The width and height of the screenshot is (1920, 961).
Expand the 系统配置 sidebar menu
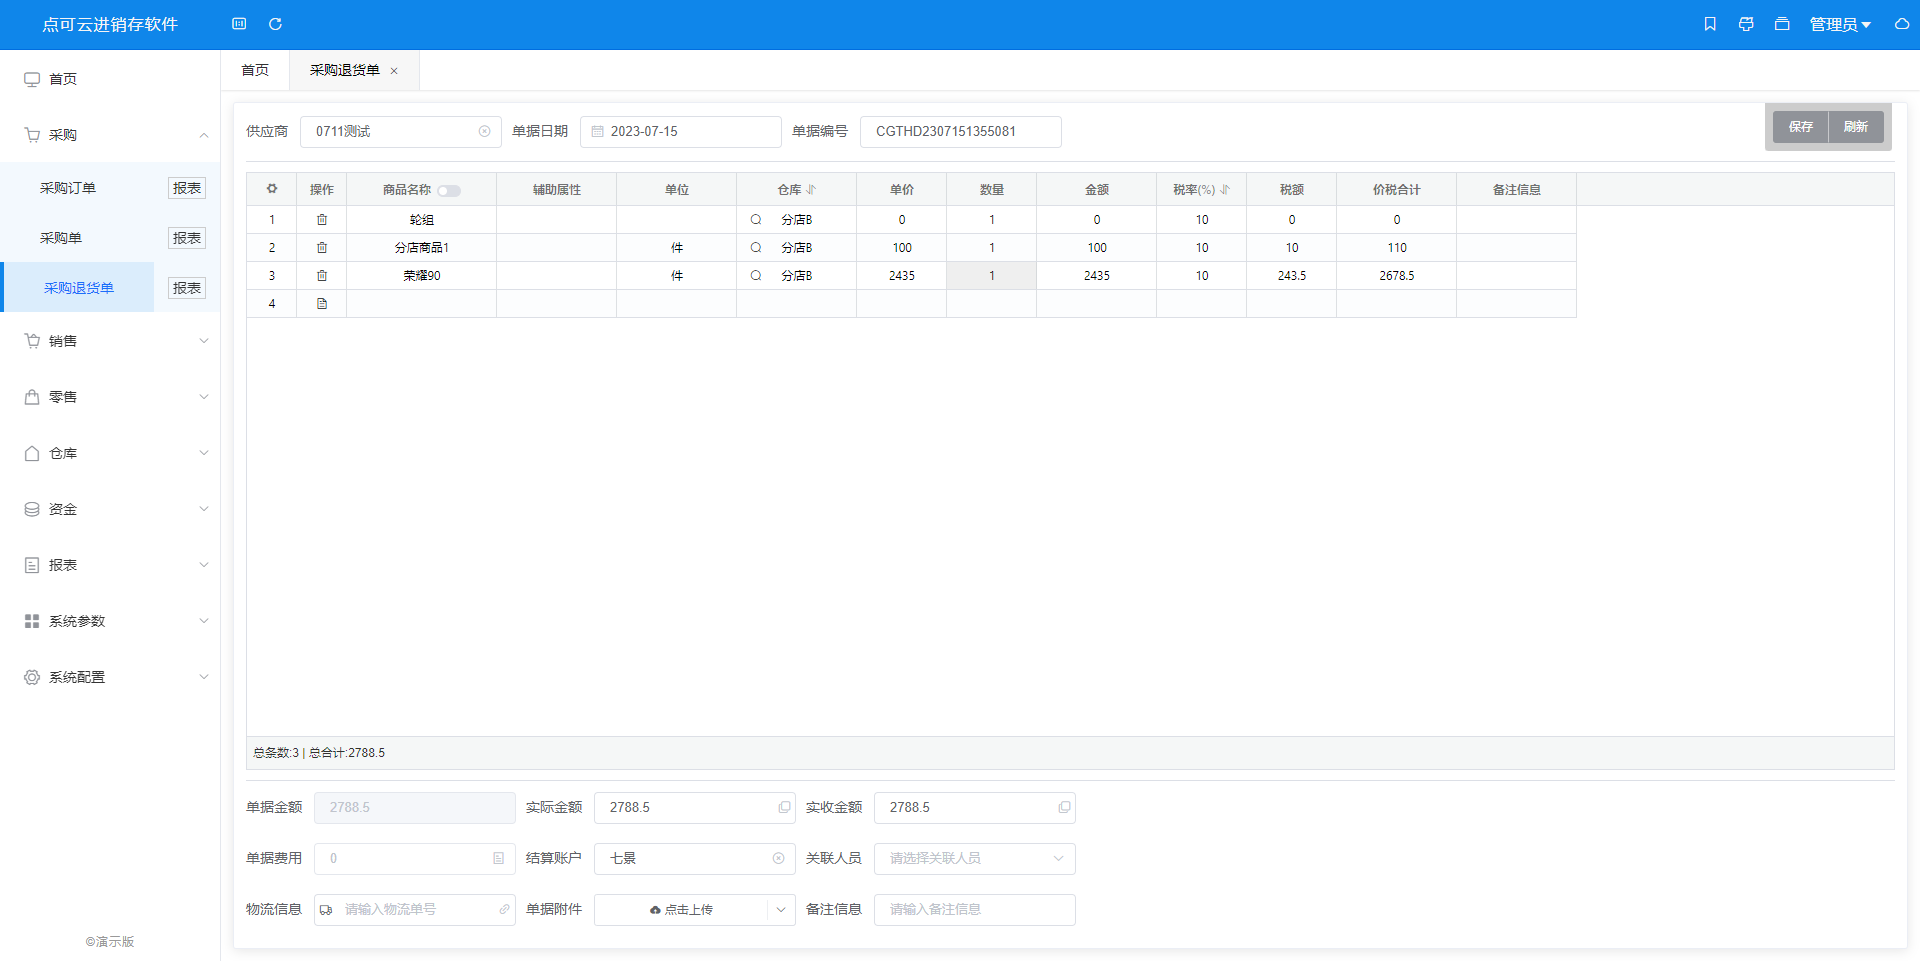coord(110,677)
